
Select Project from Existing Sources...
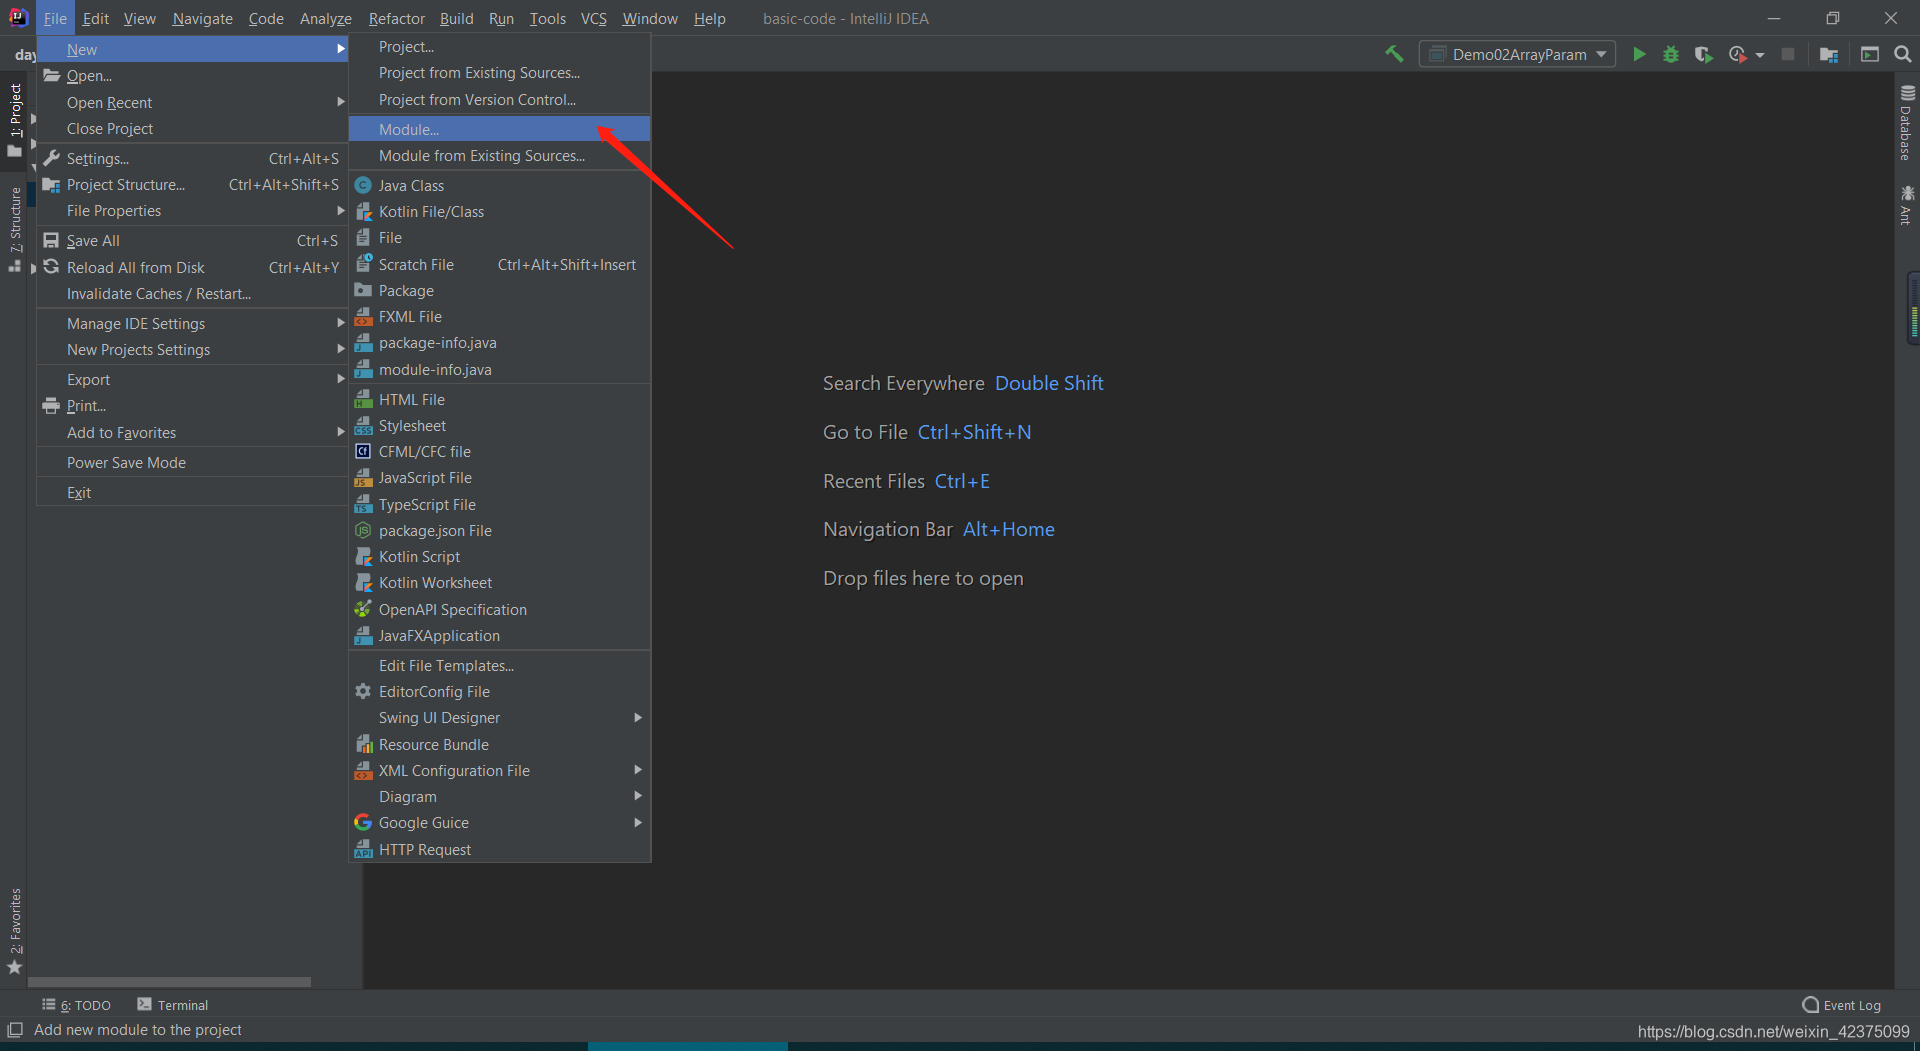pyautogui.click(x=499, y=73)
